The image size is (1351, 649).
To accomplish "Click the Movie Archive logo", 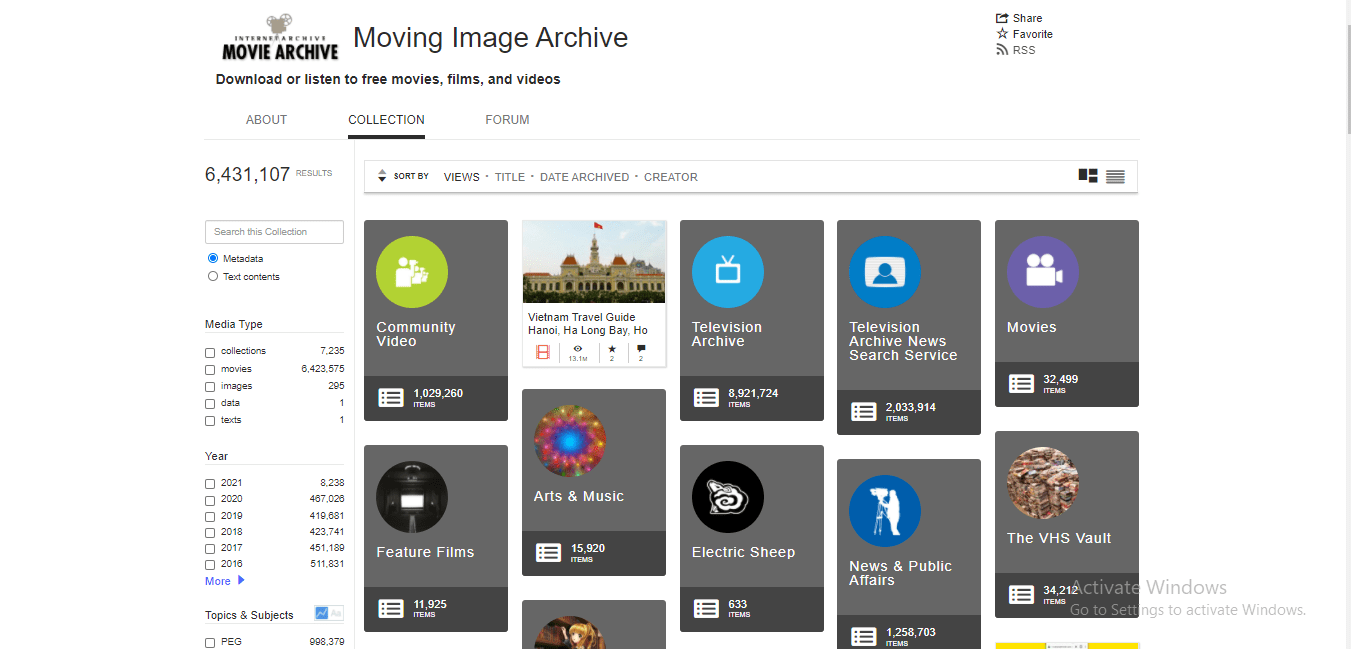I will point(280,38).
